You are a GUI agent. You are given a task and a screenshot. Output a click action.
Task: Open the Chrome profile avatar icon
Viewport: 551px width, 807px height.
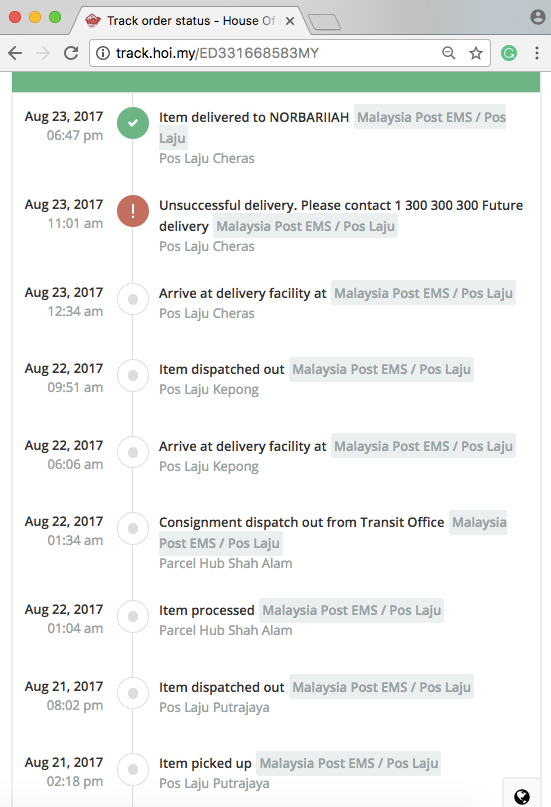pyautogui.click(x=538, y=17)
